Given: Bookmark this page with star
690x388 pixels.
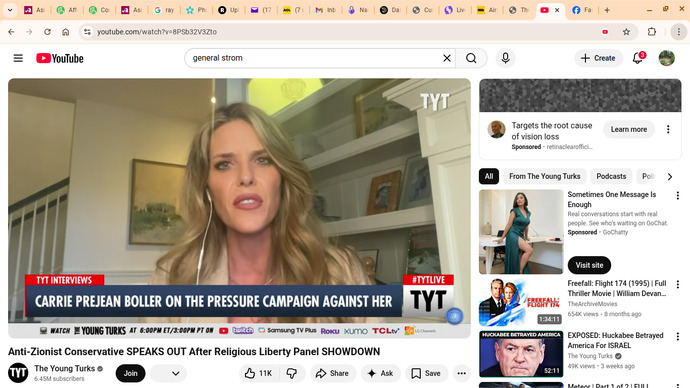Looking at the screenshot, I should point(626,32).
